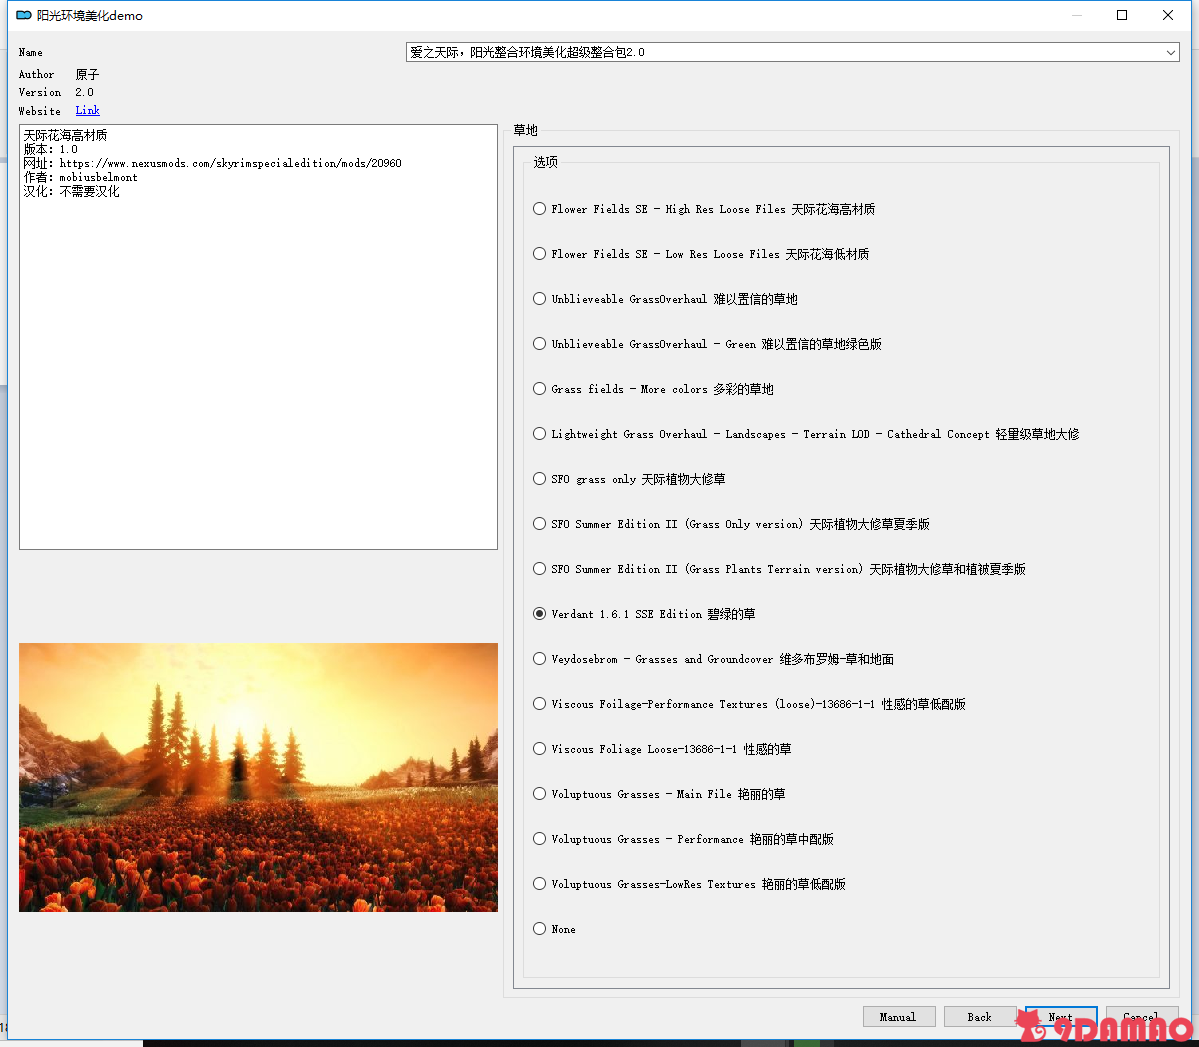Screen dimensions: 1199x1047
Task: Click the Manual button
Action: [x=898, y=1017]
